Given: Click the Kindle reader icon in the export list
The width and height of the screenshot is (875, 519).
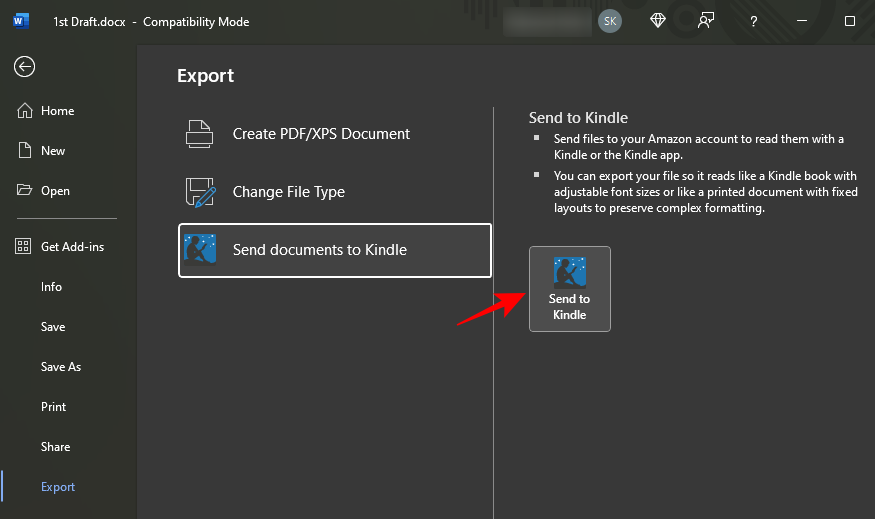Looking at the screenshot, I should [x=200, y=249].
